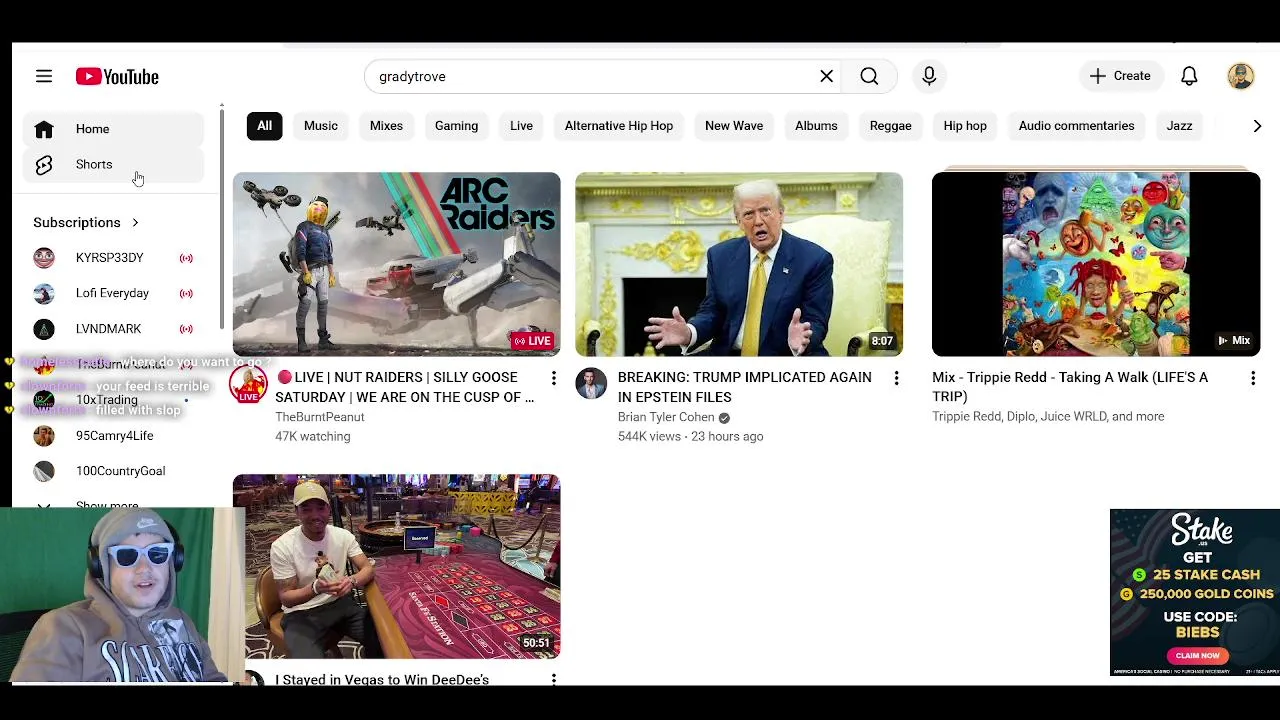Open Brian Tyler Cohen channel name
Image resolution: width=1280 pixels, height=720 pixels.
pos(666,417)
